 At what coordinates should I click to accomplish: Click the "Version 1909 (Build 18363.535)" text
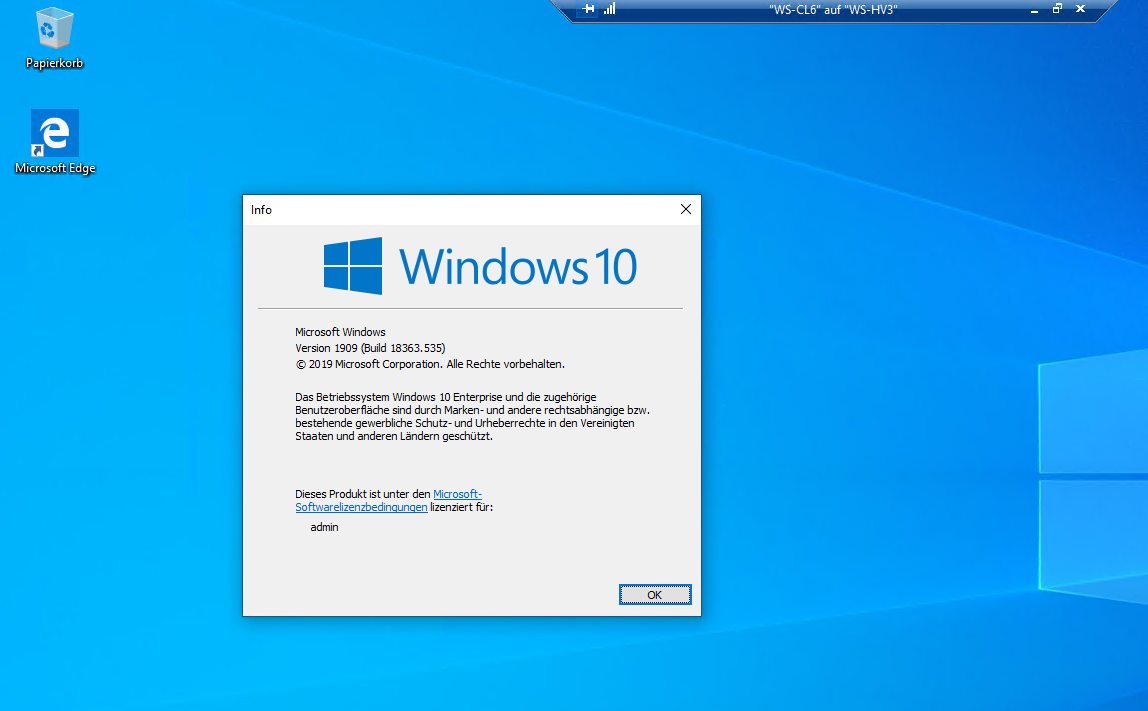coord(370,348)
